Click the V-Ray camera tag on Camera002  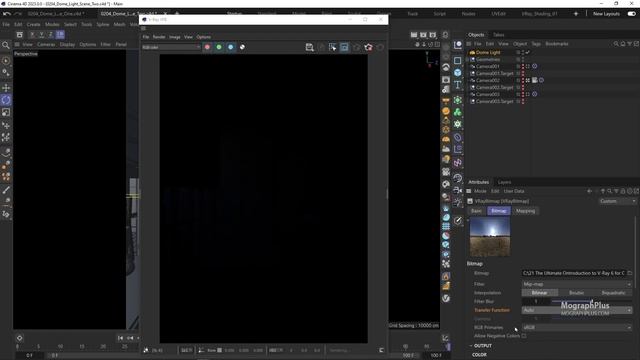(534, 80)
